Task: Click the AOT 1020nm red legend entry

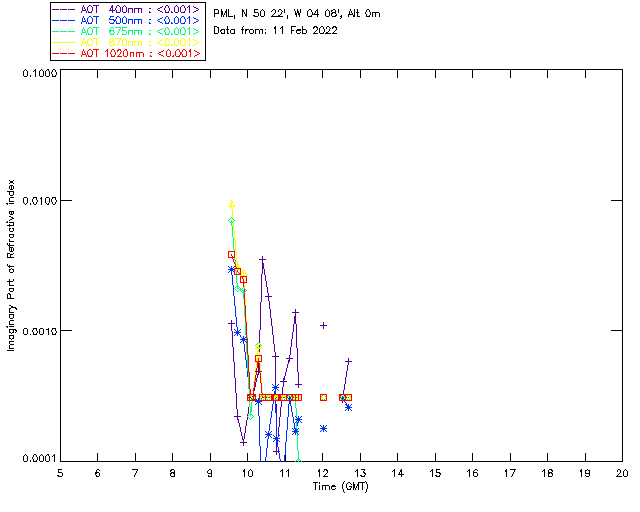Action: coord(128,53)
